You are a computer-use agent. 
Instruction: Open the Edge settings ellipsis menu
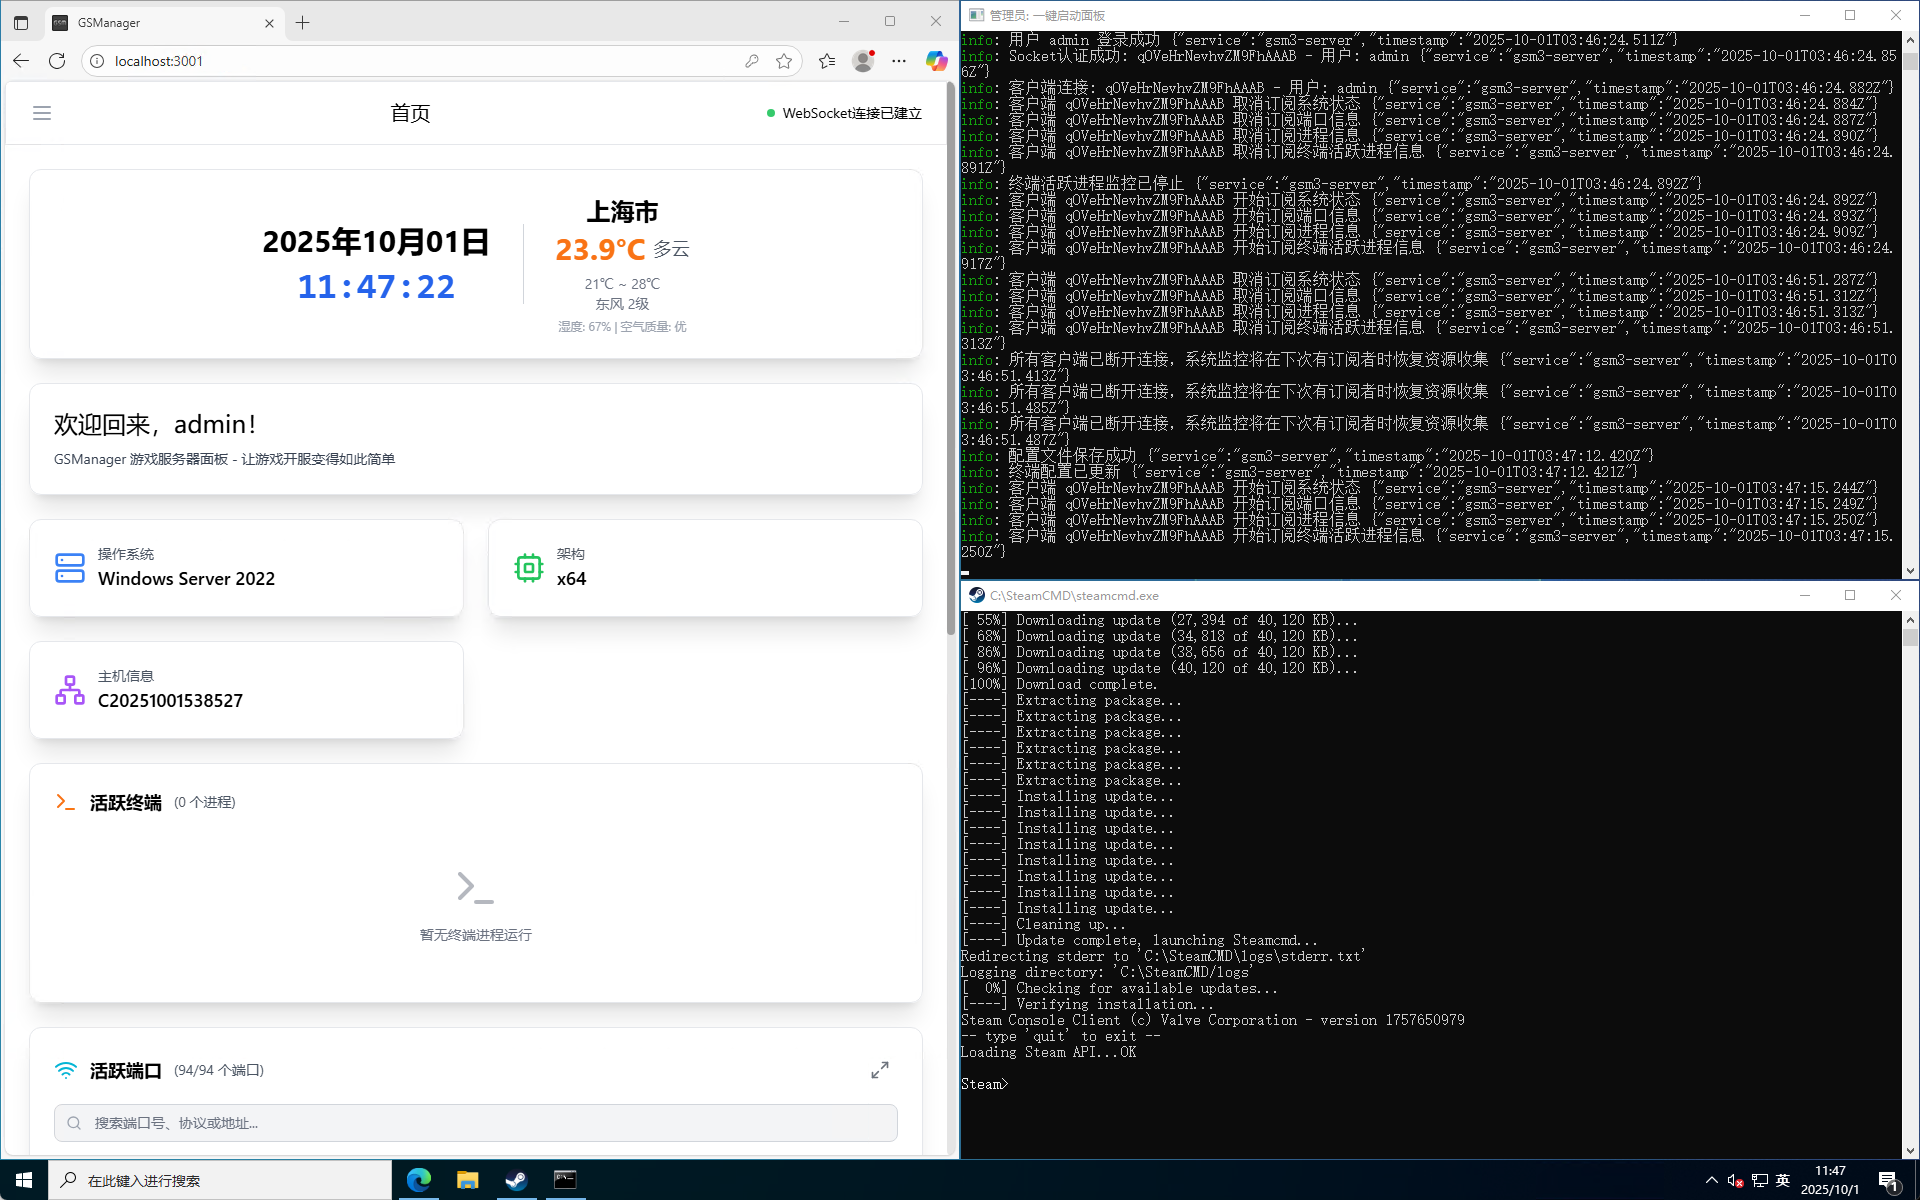coord(899,61)
